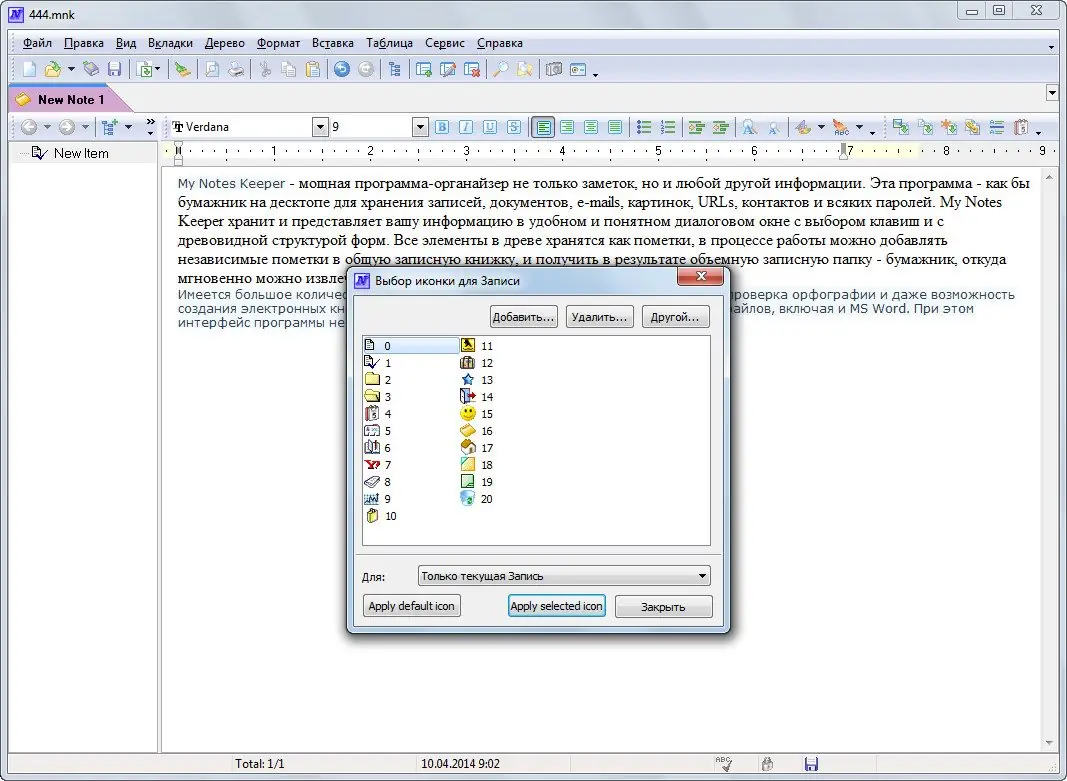Click the print preview icon
The image size is (1067, 781).
pyautogui.click(x=212, y=69)
